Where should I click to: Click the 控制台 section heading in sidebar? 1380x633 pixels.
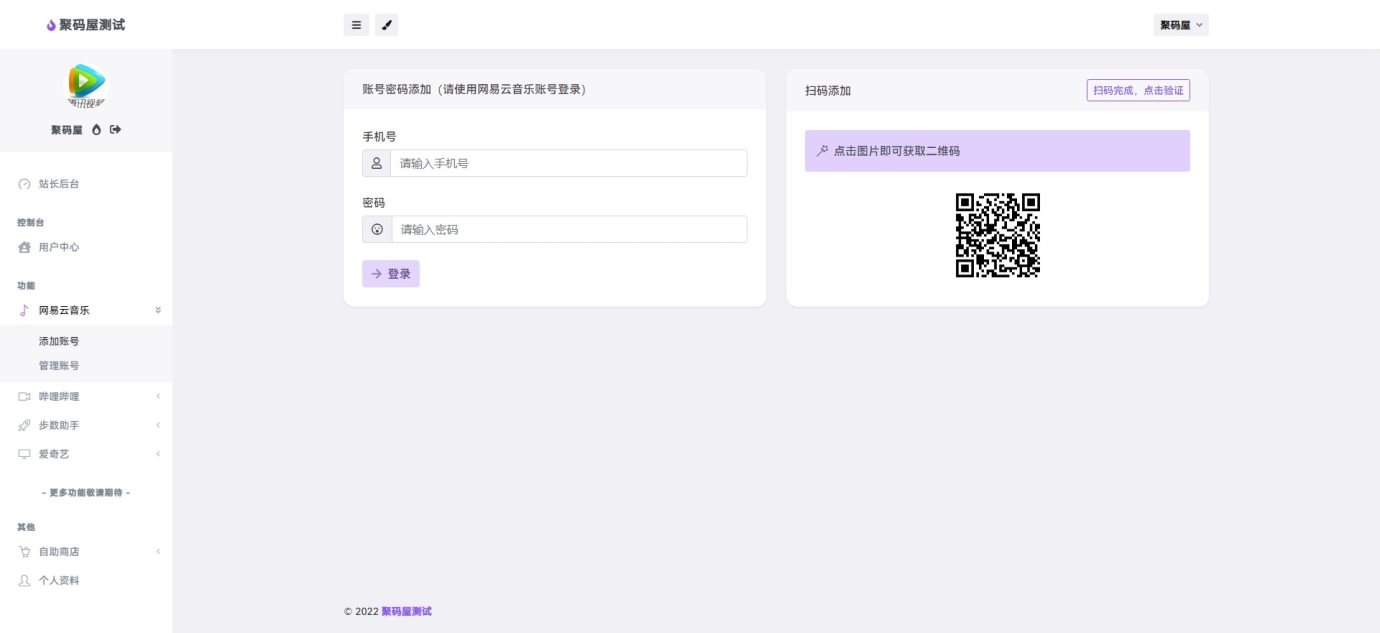tap(30, 222)
